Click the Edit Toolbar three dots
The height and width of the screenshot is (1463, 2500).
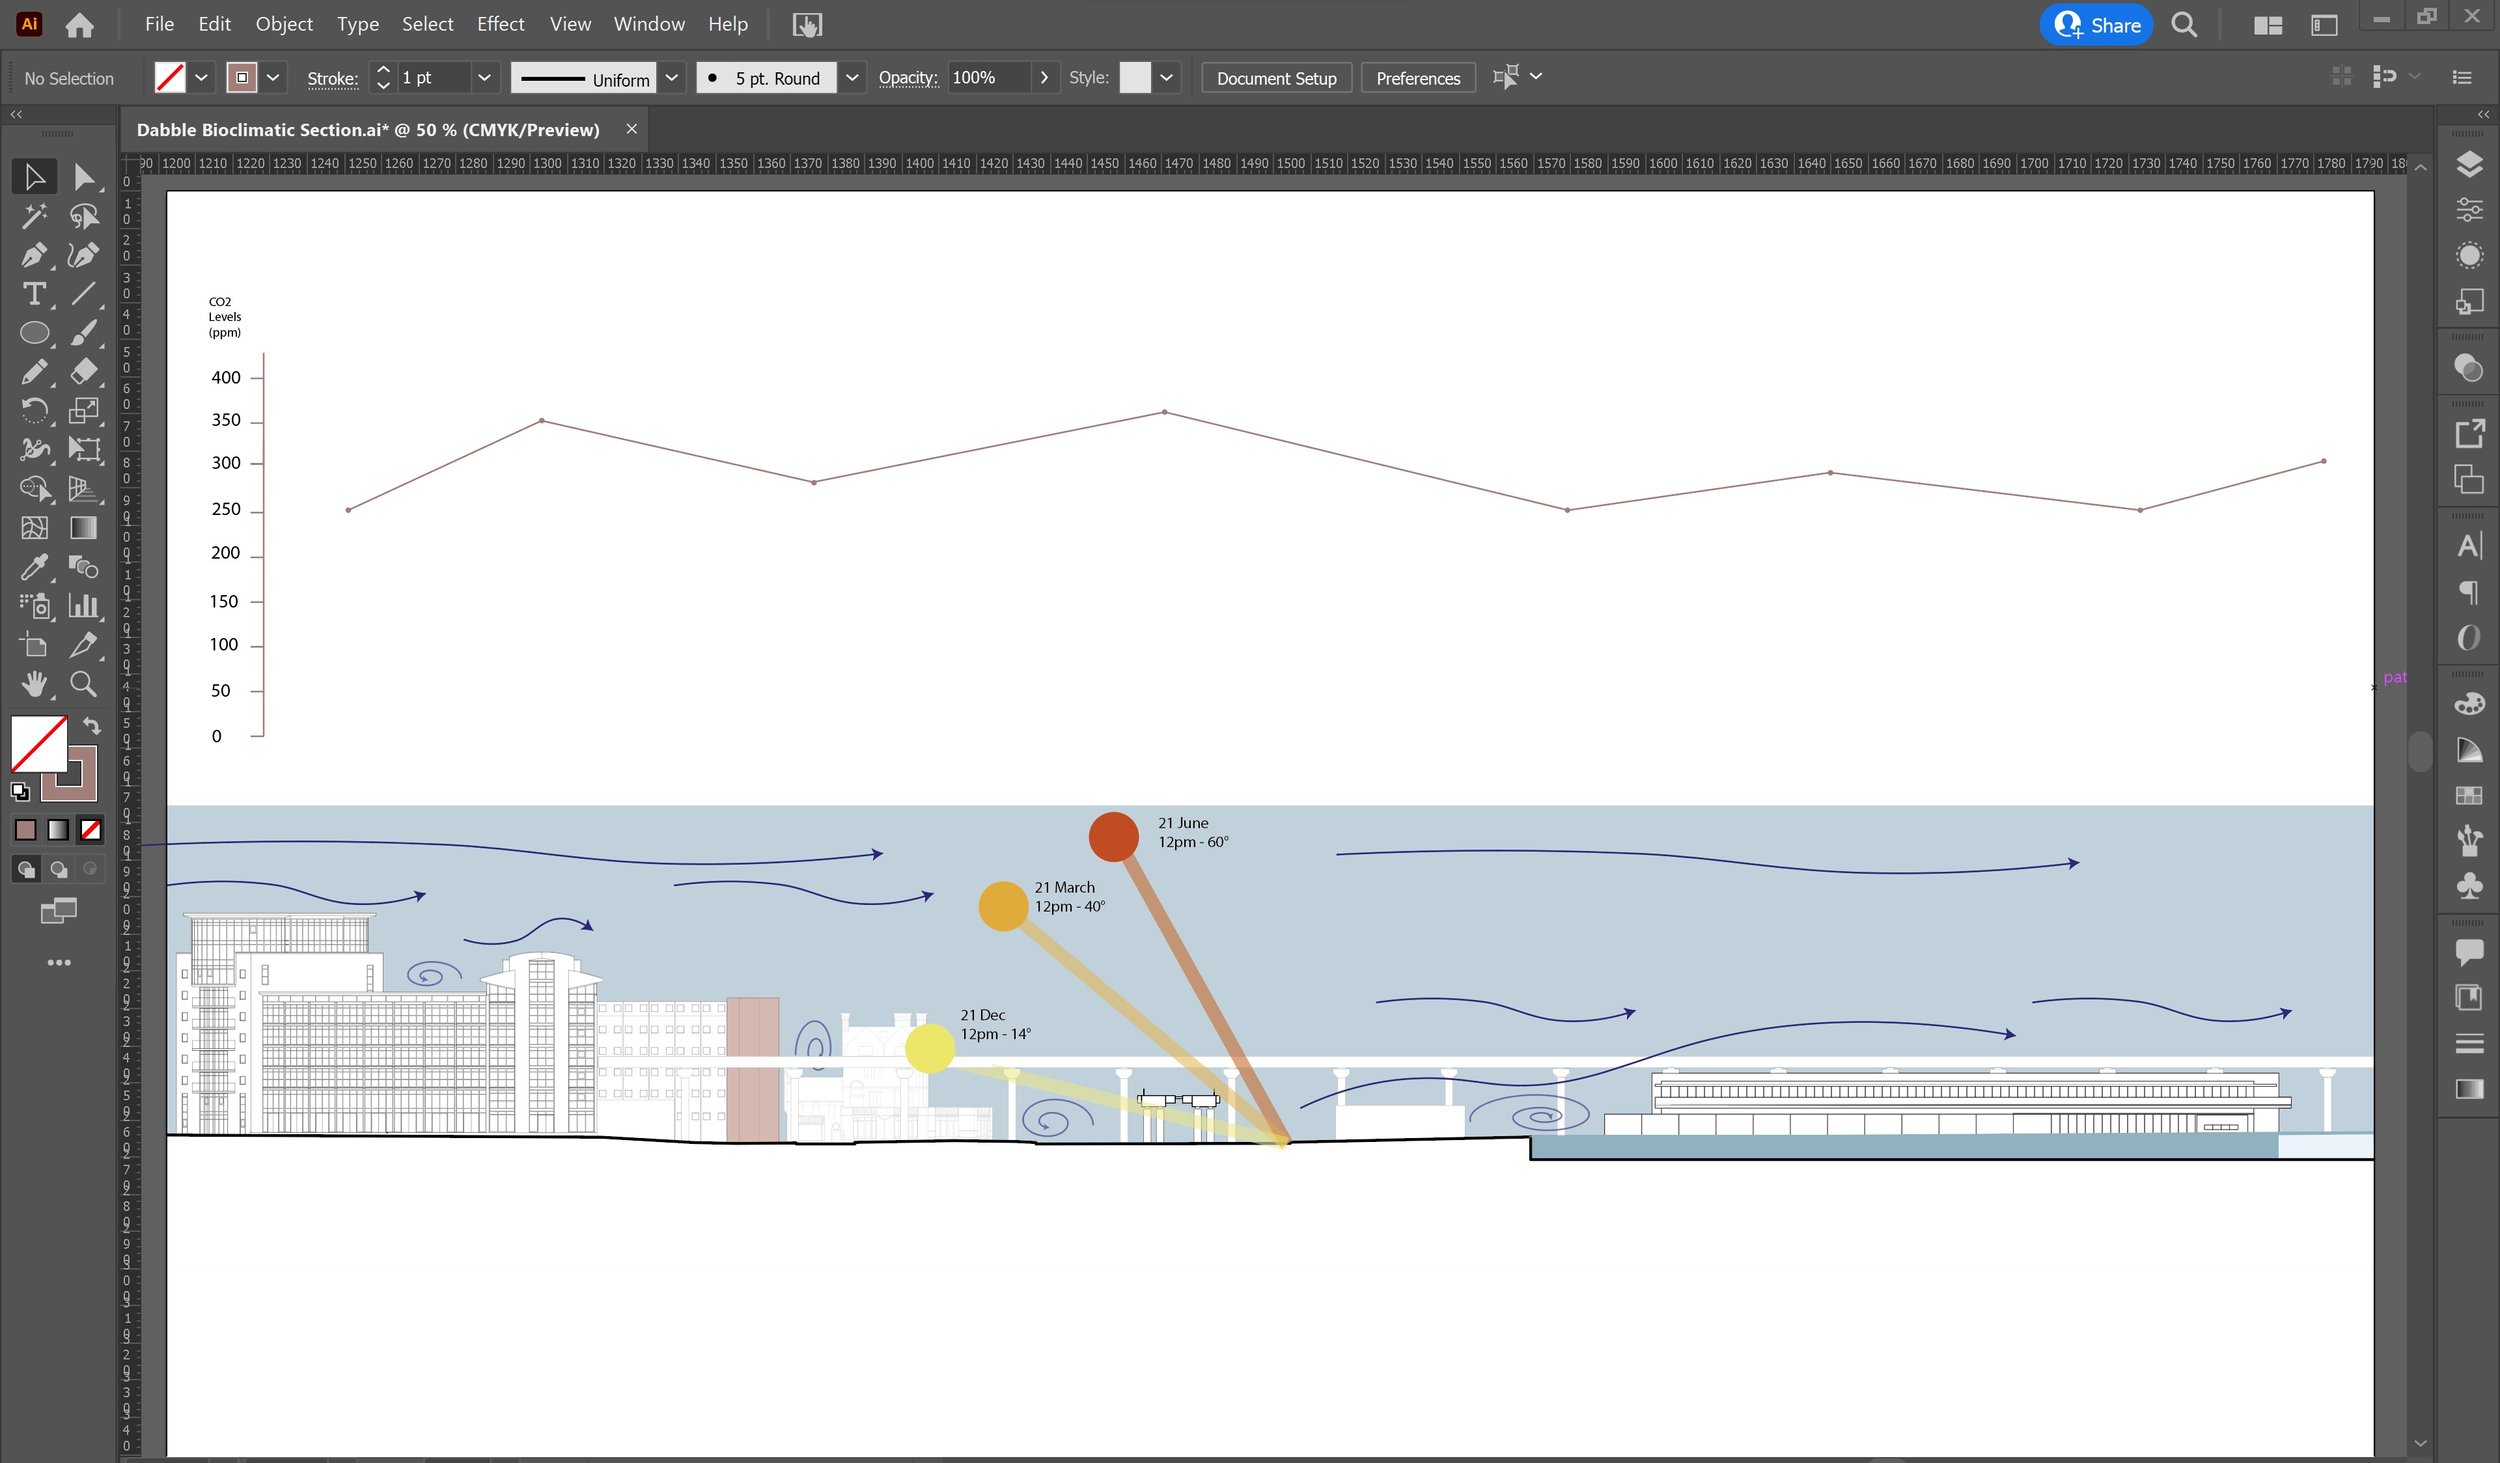59,963
